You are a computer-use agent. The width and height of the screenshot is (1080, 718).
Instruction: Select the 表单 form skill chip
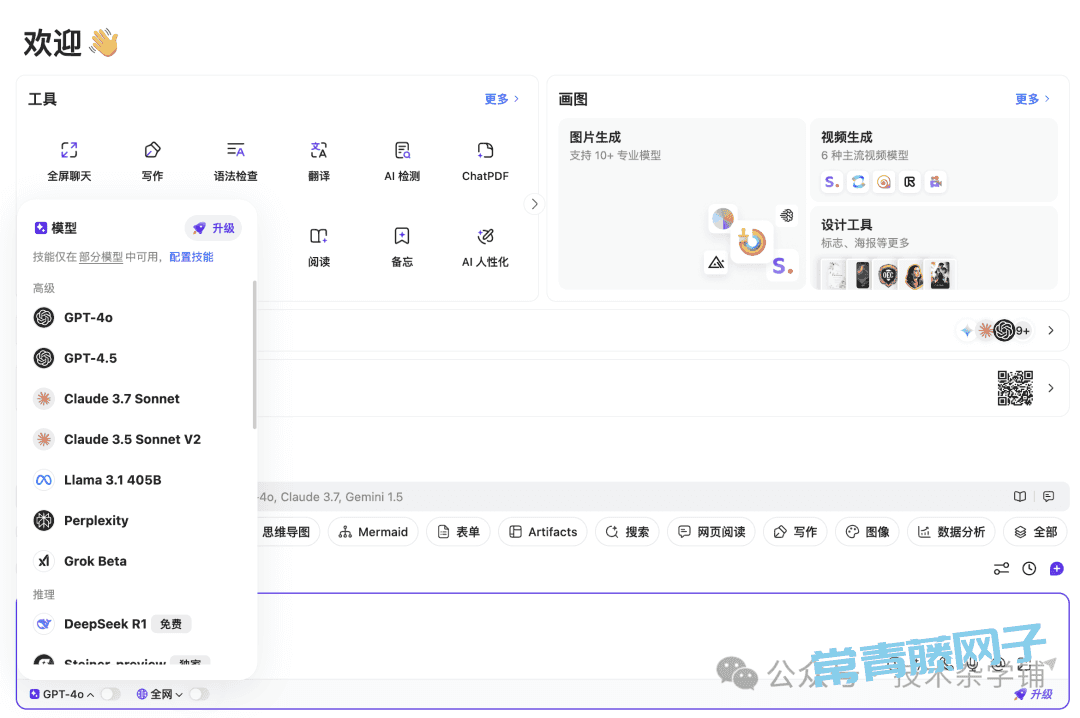pyautogui.click(x=459, y=532)
